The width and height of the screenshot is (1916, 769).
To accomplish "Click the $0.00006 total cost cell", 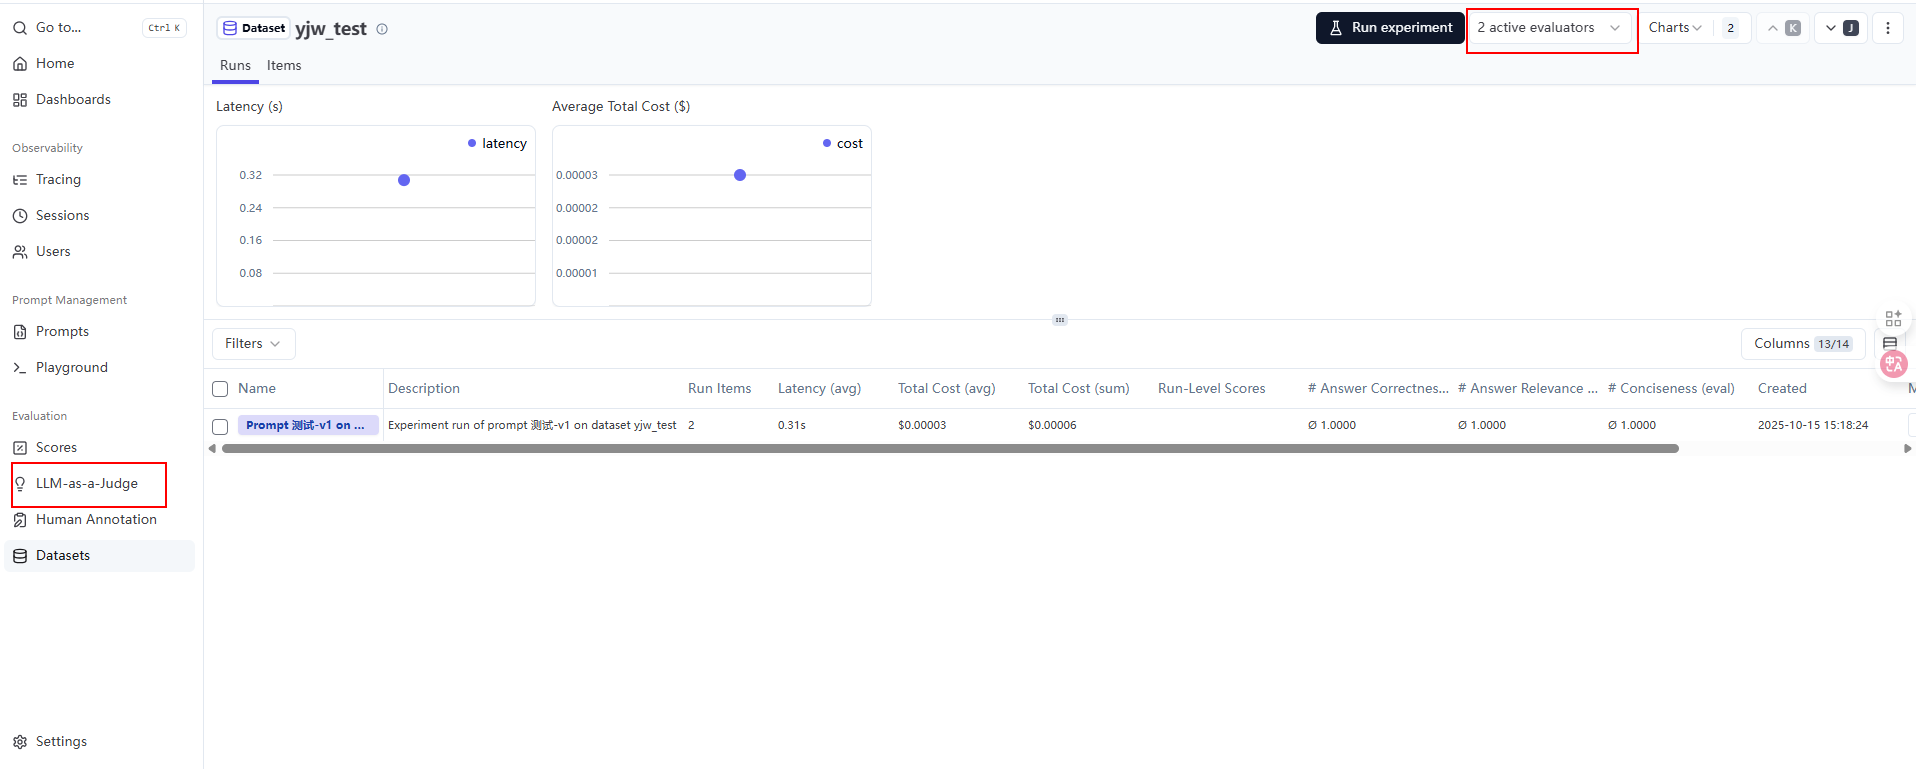I will tap(1052, 425).
